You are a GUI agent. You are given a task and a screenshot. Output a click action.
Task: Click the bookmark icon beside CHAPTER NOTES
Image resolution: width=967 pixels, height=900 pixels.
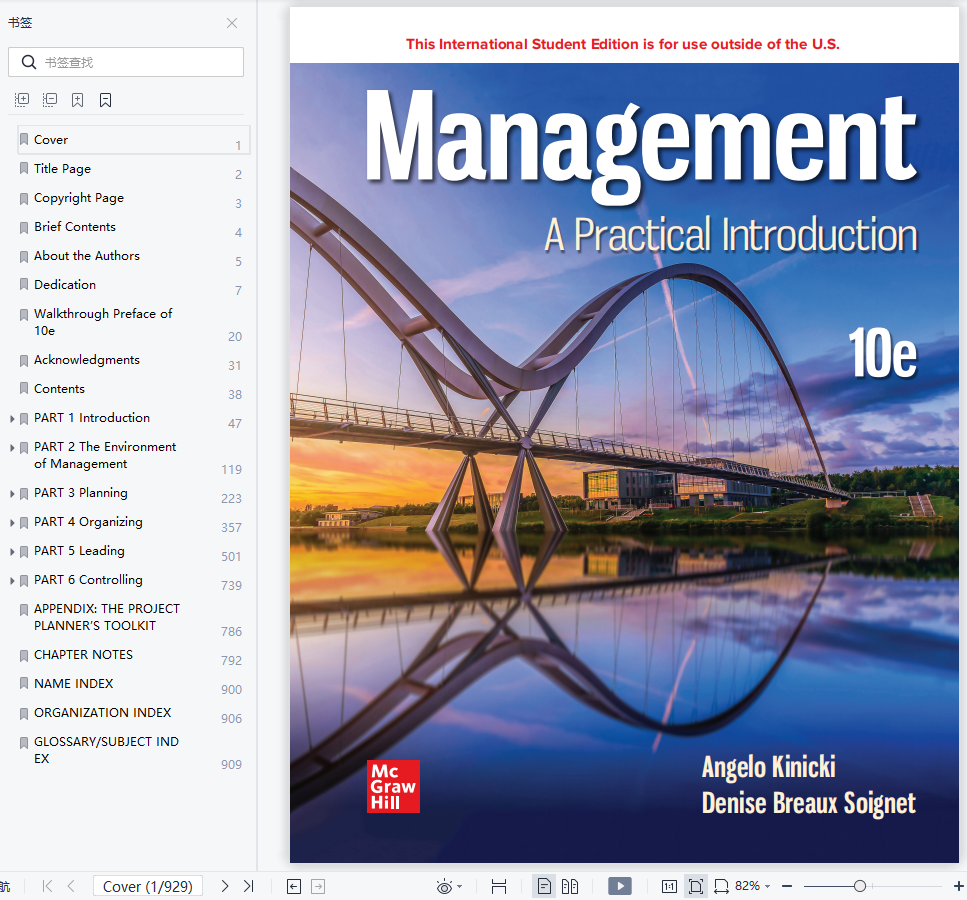click(x=24, y=656)
